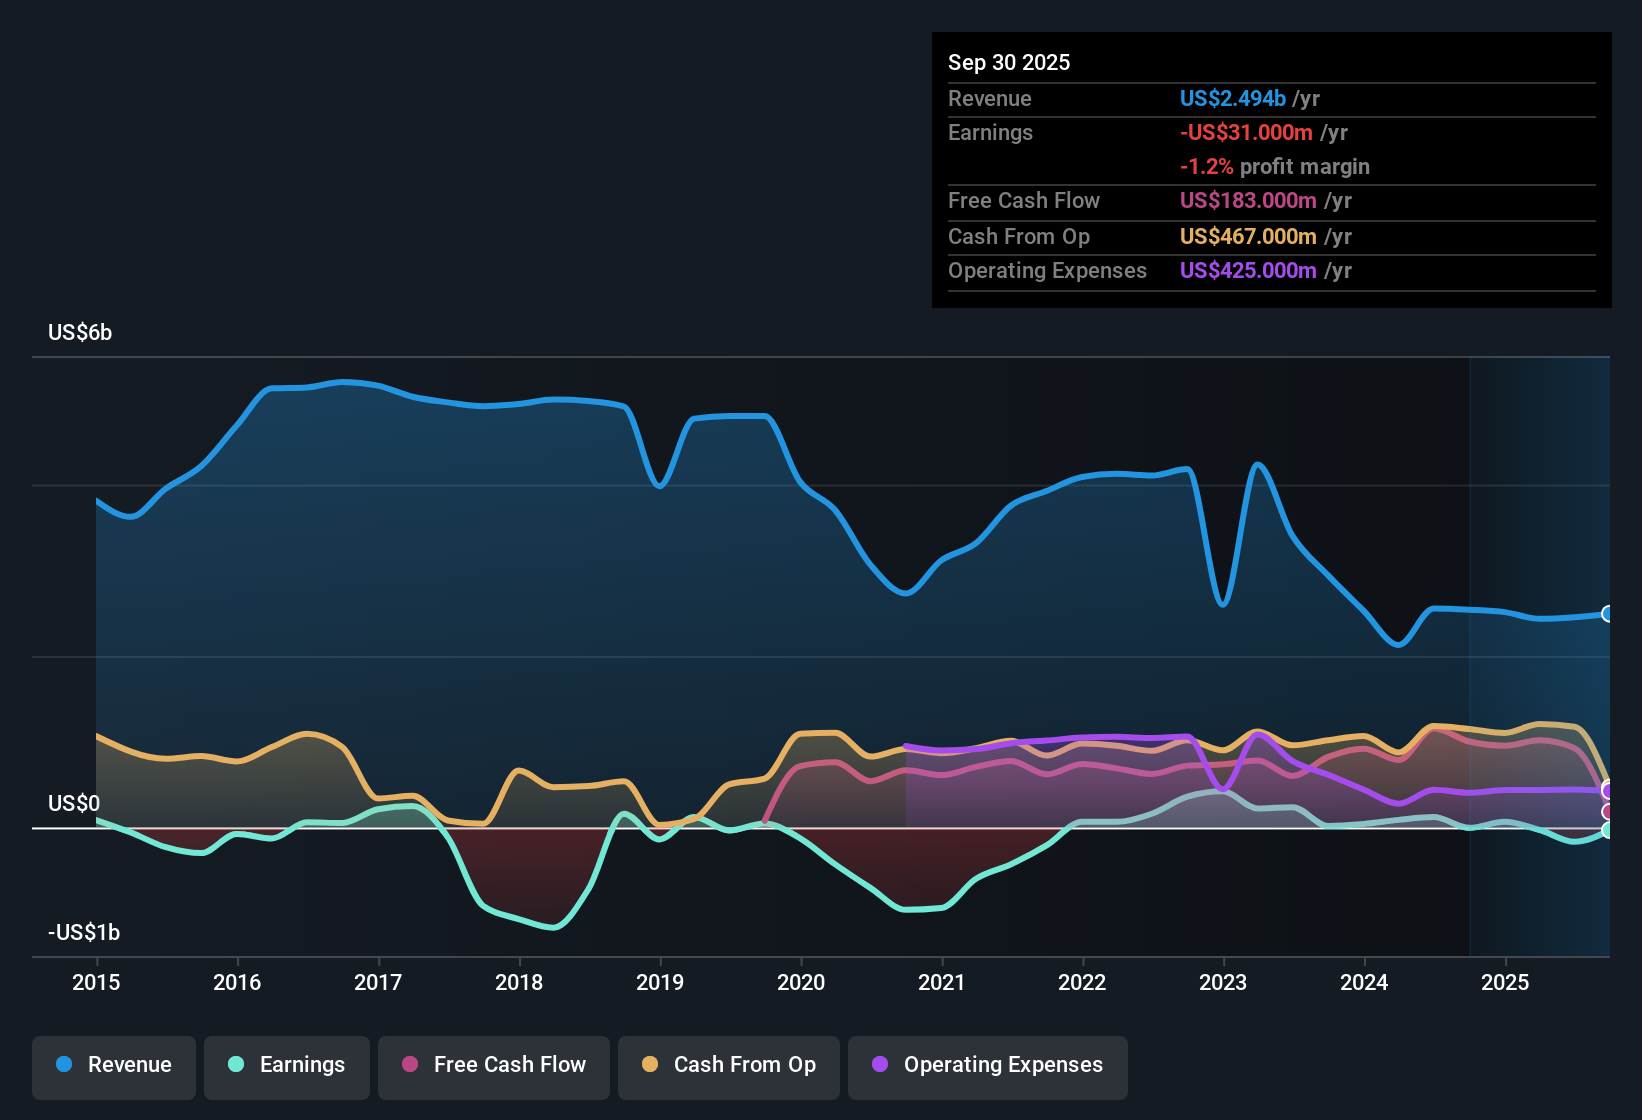Screen dimensions: 1642x1120
Task: Click the teal Earnings legend dot
Action: 236,1065
